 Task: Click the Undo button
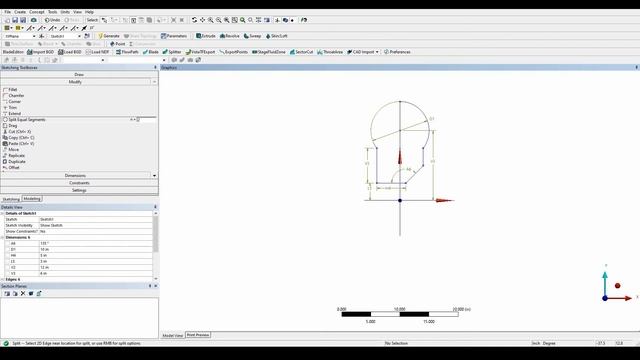pyautogui.click(x=52, y=20)
